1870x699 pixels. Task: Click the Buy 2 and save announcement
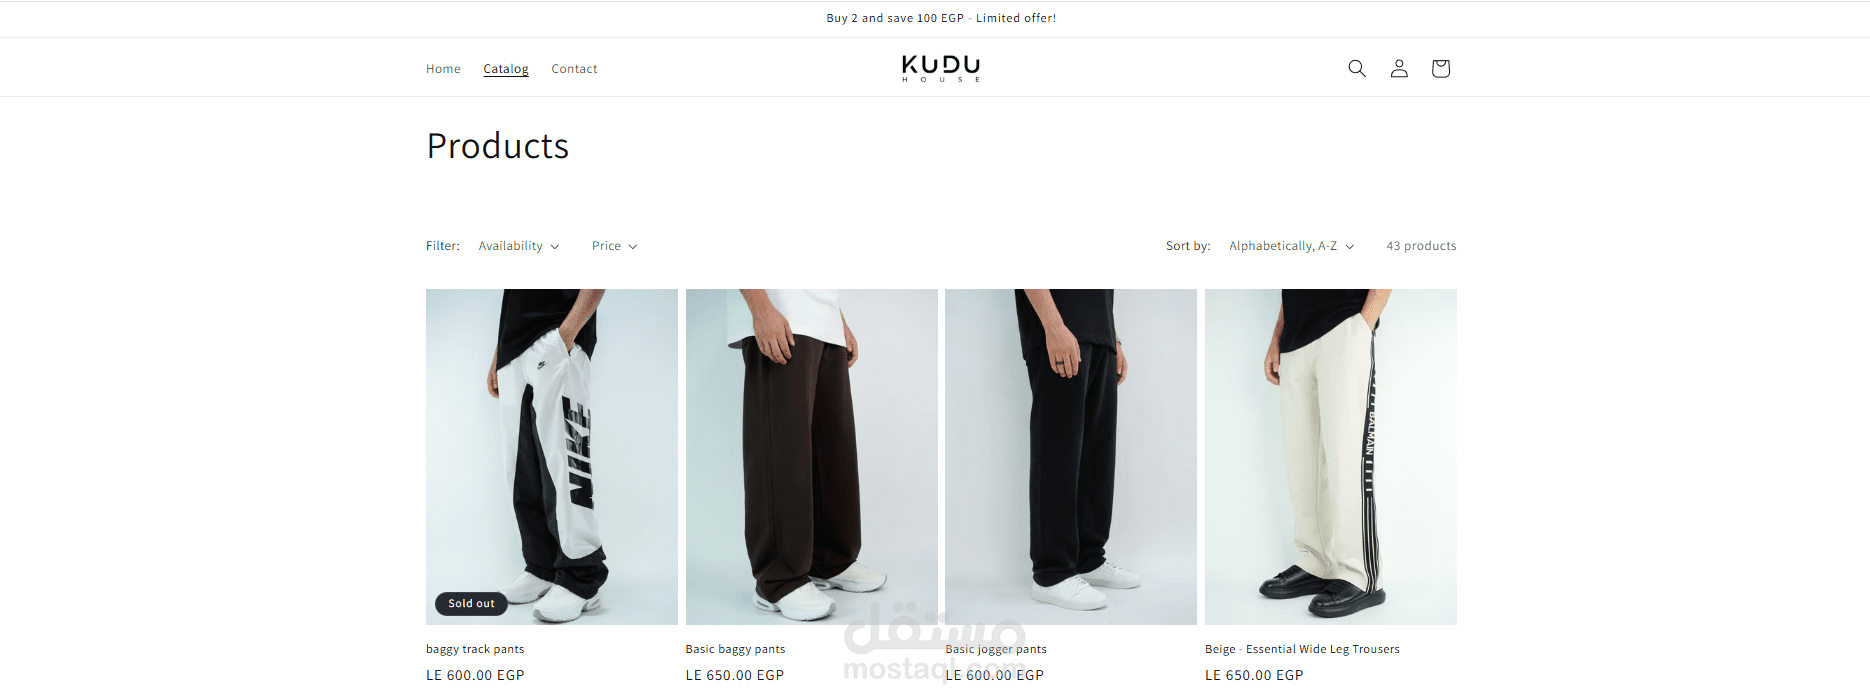coord(941,18)
